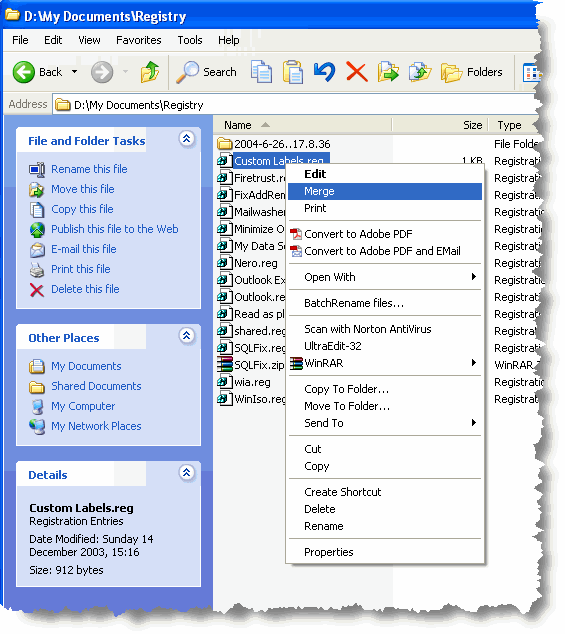Click the address bar path field
Image resolution: width=565 pixels, height=634 pixels.
point(295,105)
